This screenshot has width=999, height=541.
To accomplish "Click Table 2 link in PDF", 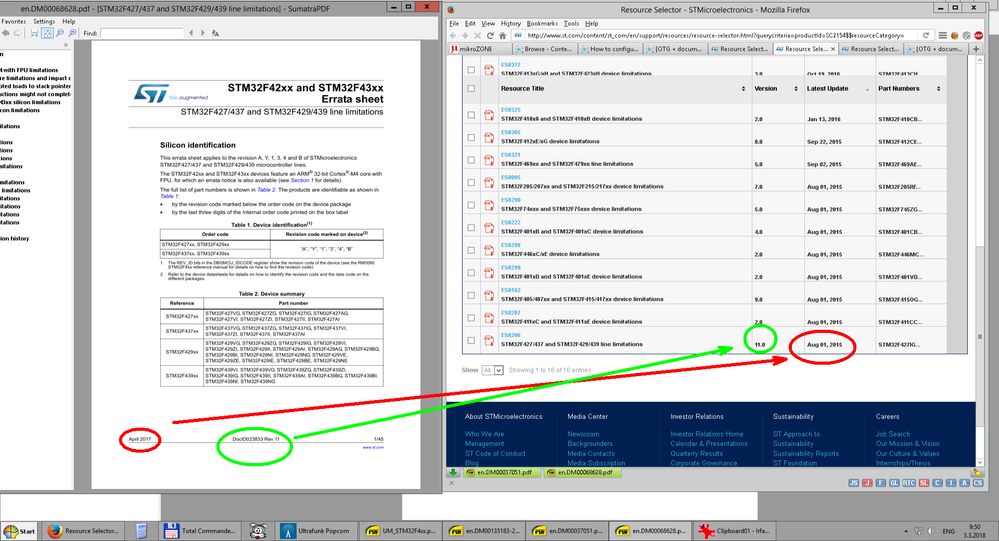I will tap(266, 190).
